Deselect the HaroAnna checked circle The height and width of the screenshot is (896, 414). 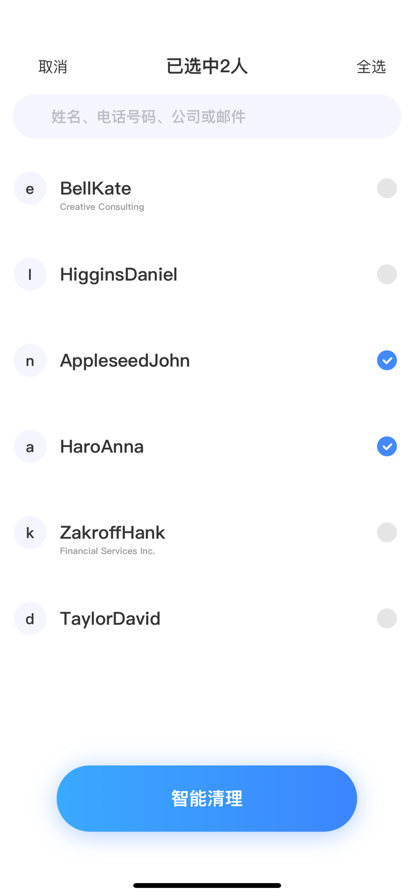click(x=387, y=446)
